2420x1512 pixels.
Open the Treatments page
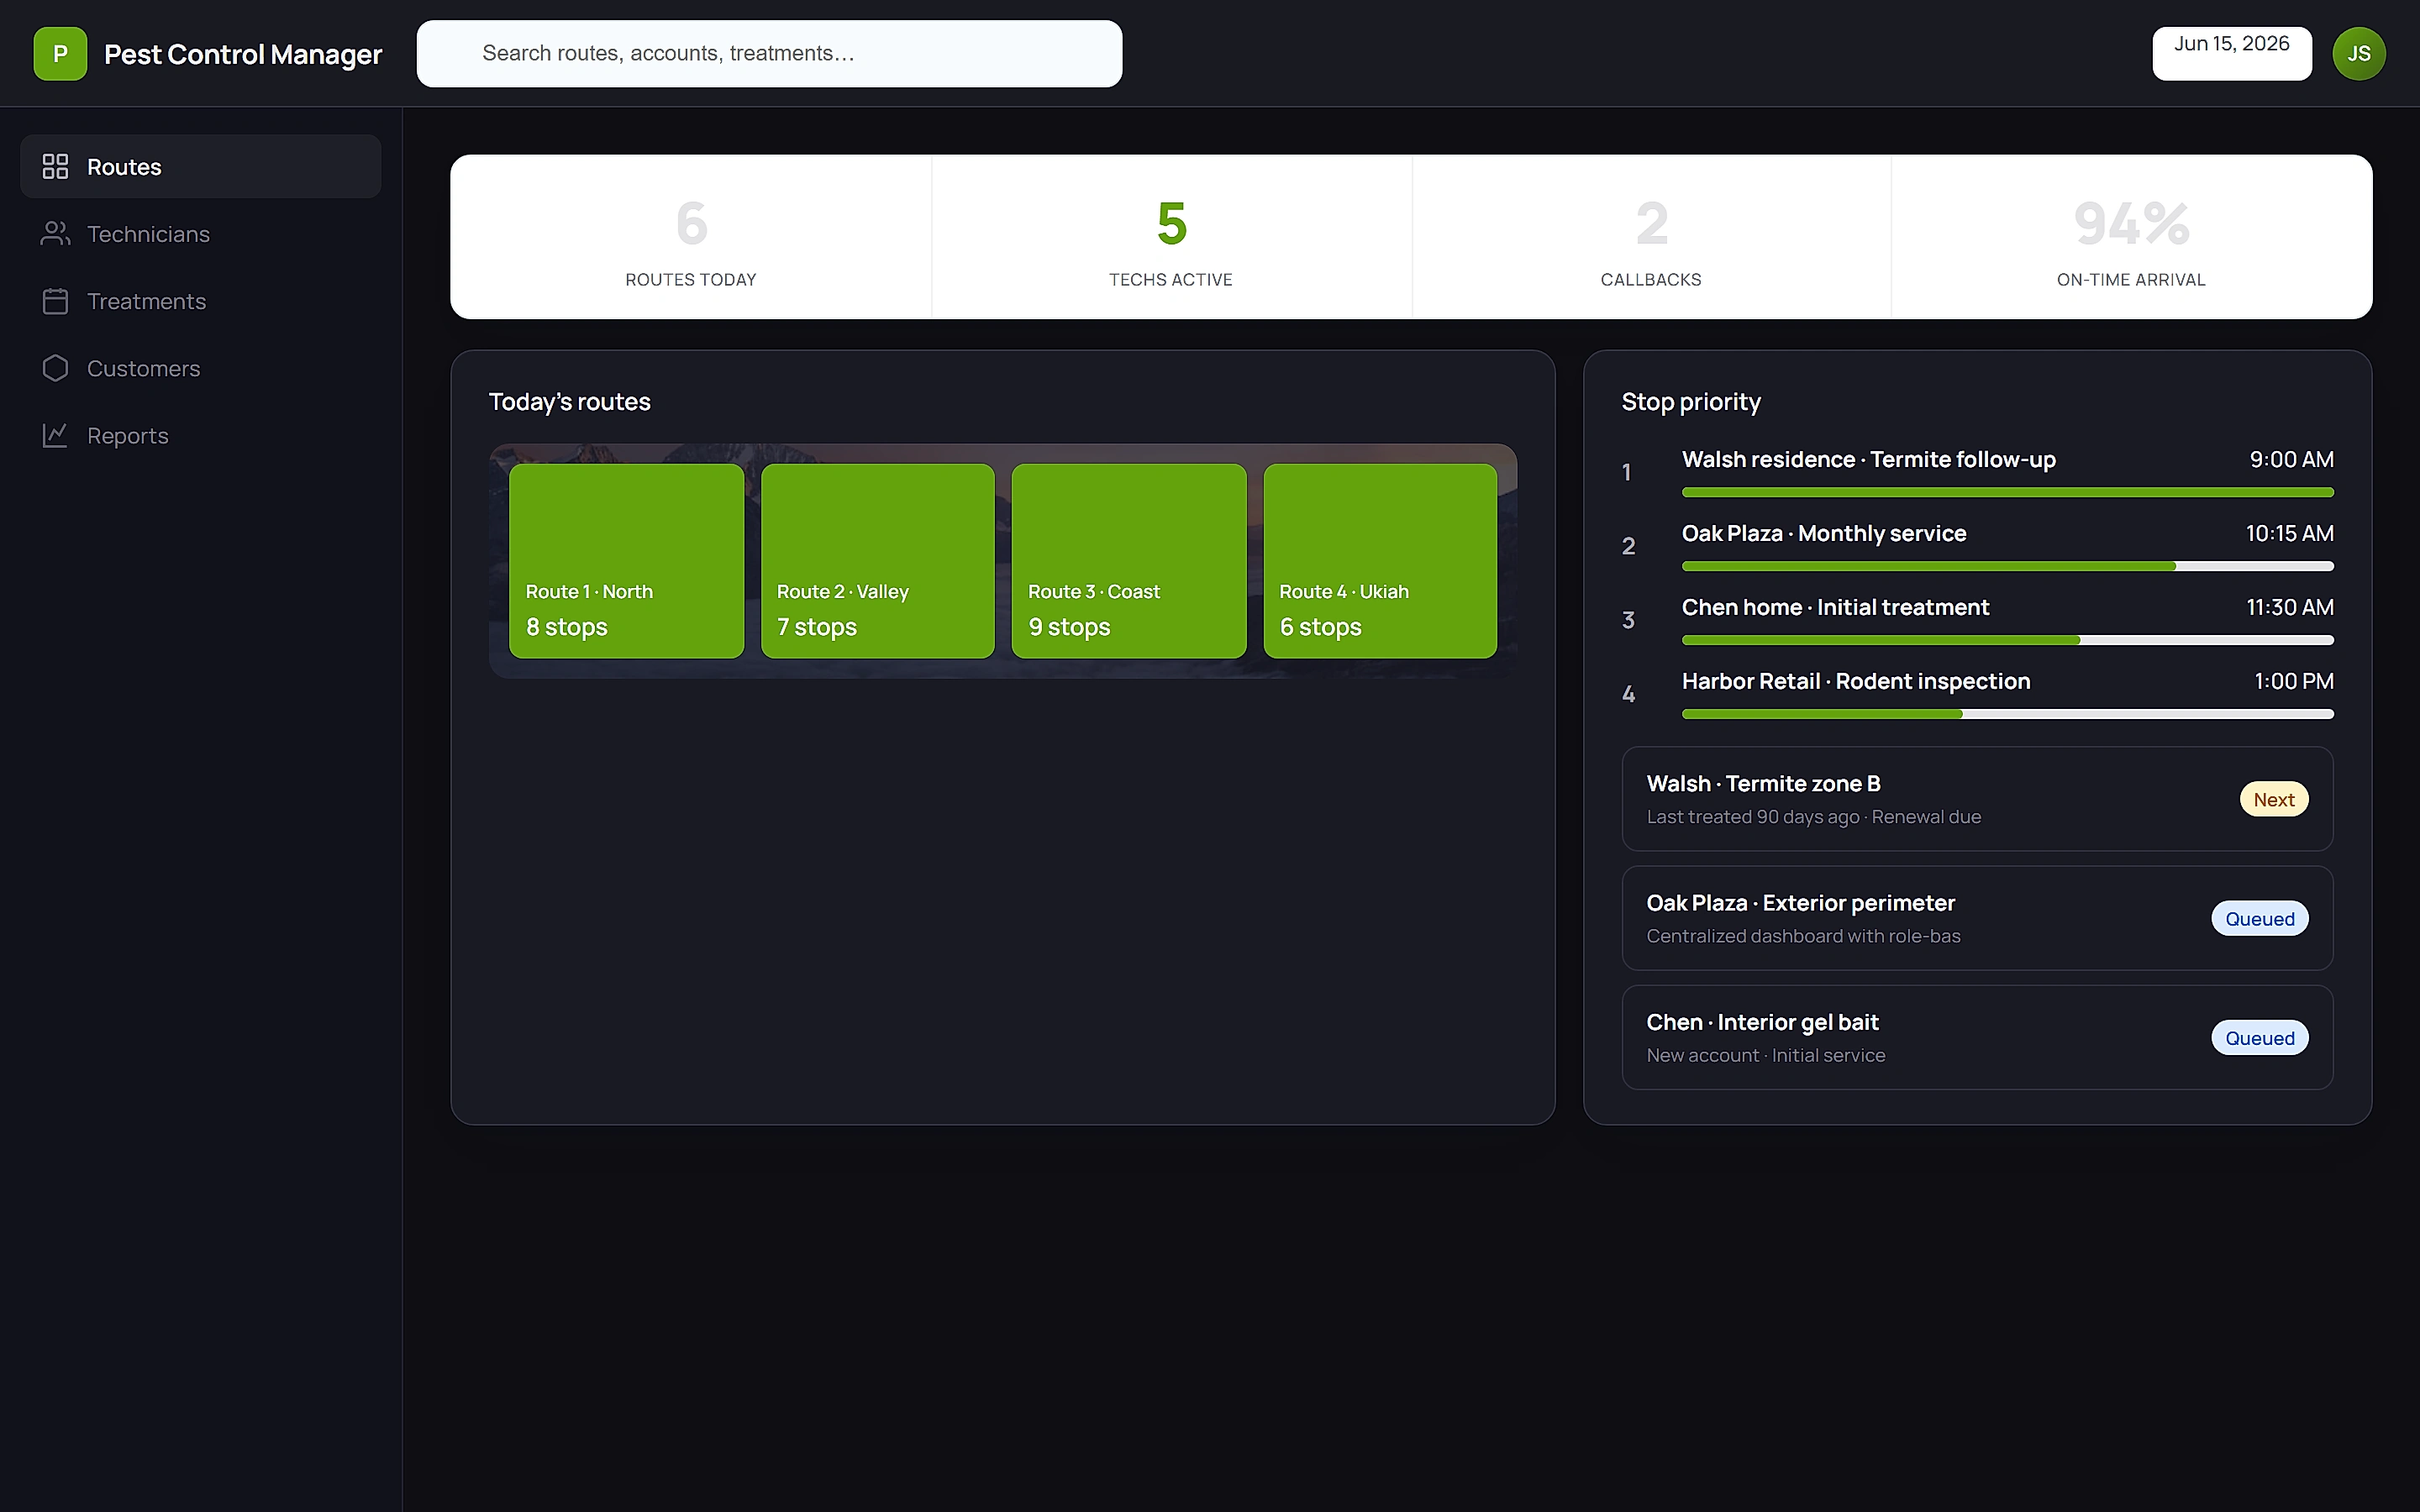click(x=201, y=301)
